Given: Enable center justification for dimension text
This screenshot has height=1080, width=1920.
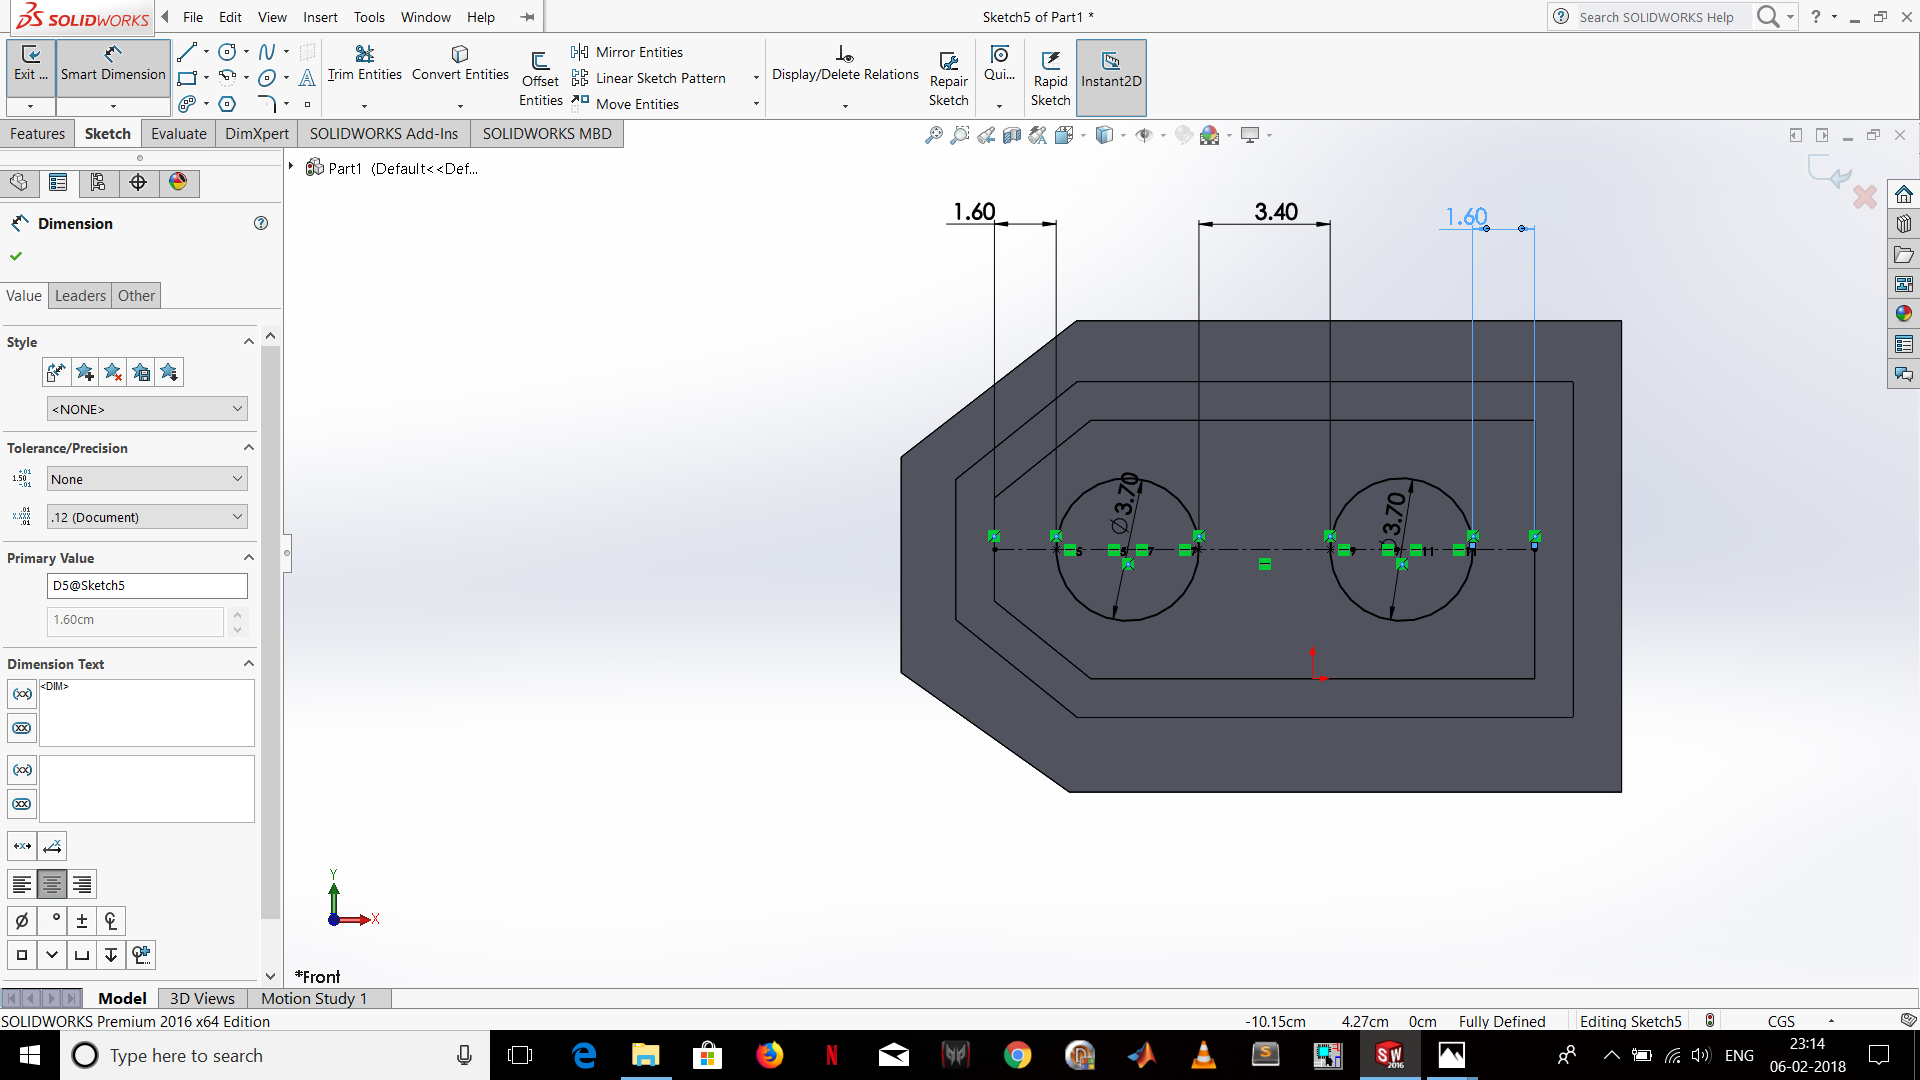Looking at the screenshot, I should pos(51,884).
